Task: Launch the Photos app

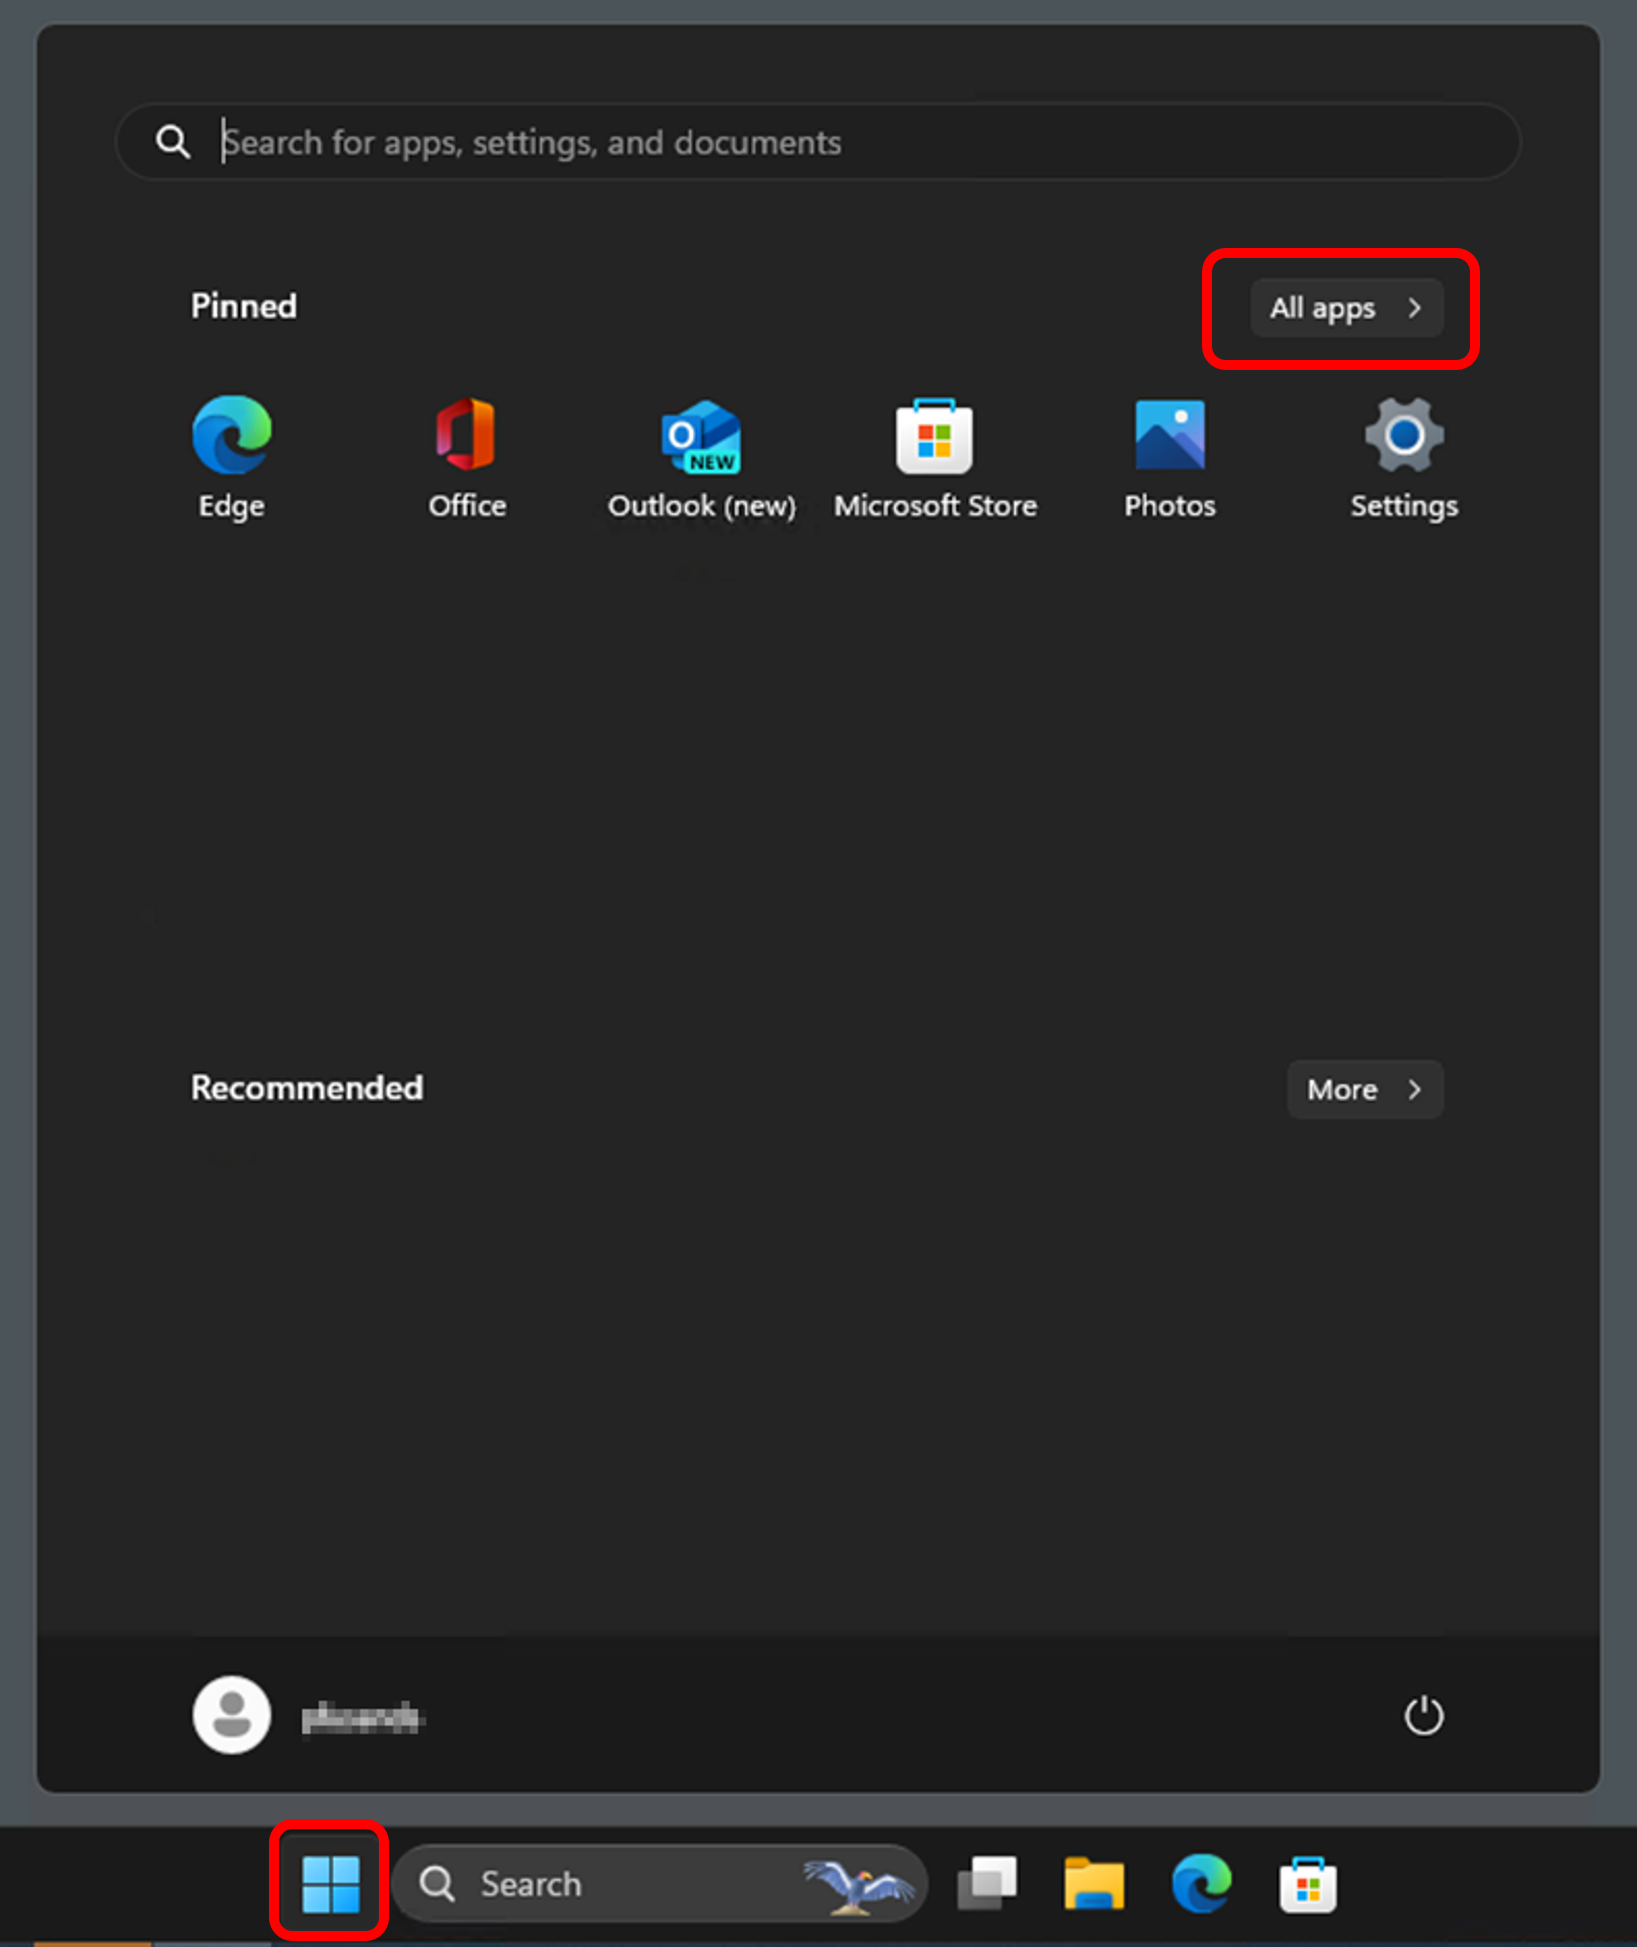Action: coord(1170,458)
